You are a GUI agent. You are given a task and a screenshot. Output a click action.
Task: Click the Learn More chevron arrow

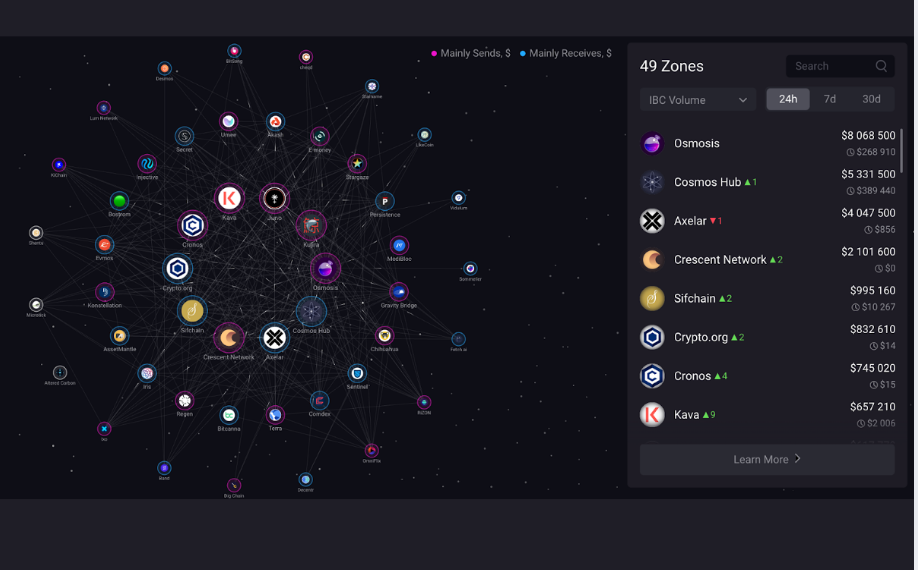798,460
